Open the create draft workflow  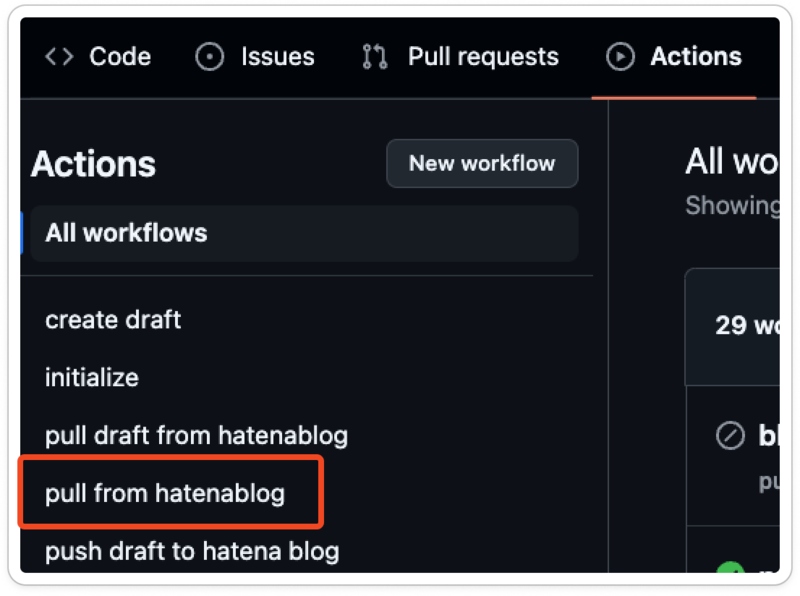click(x=113, y=320)
